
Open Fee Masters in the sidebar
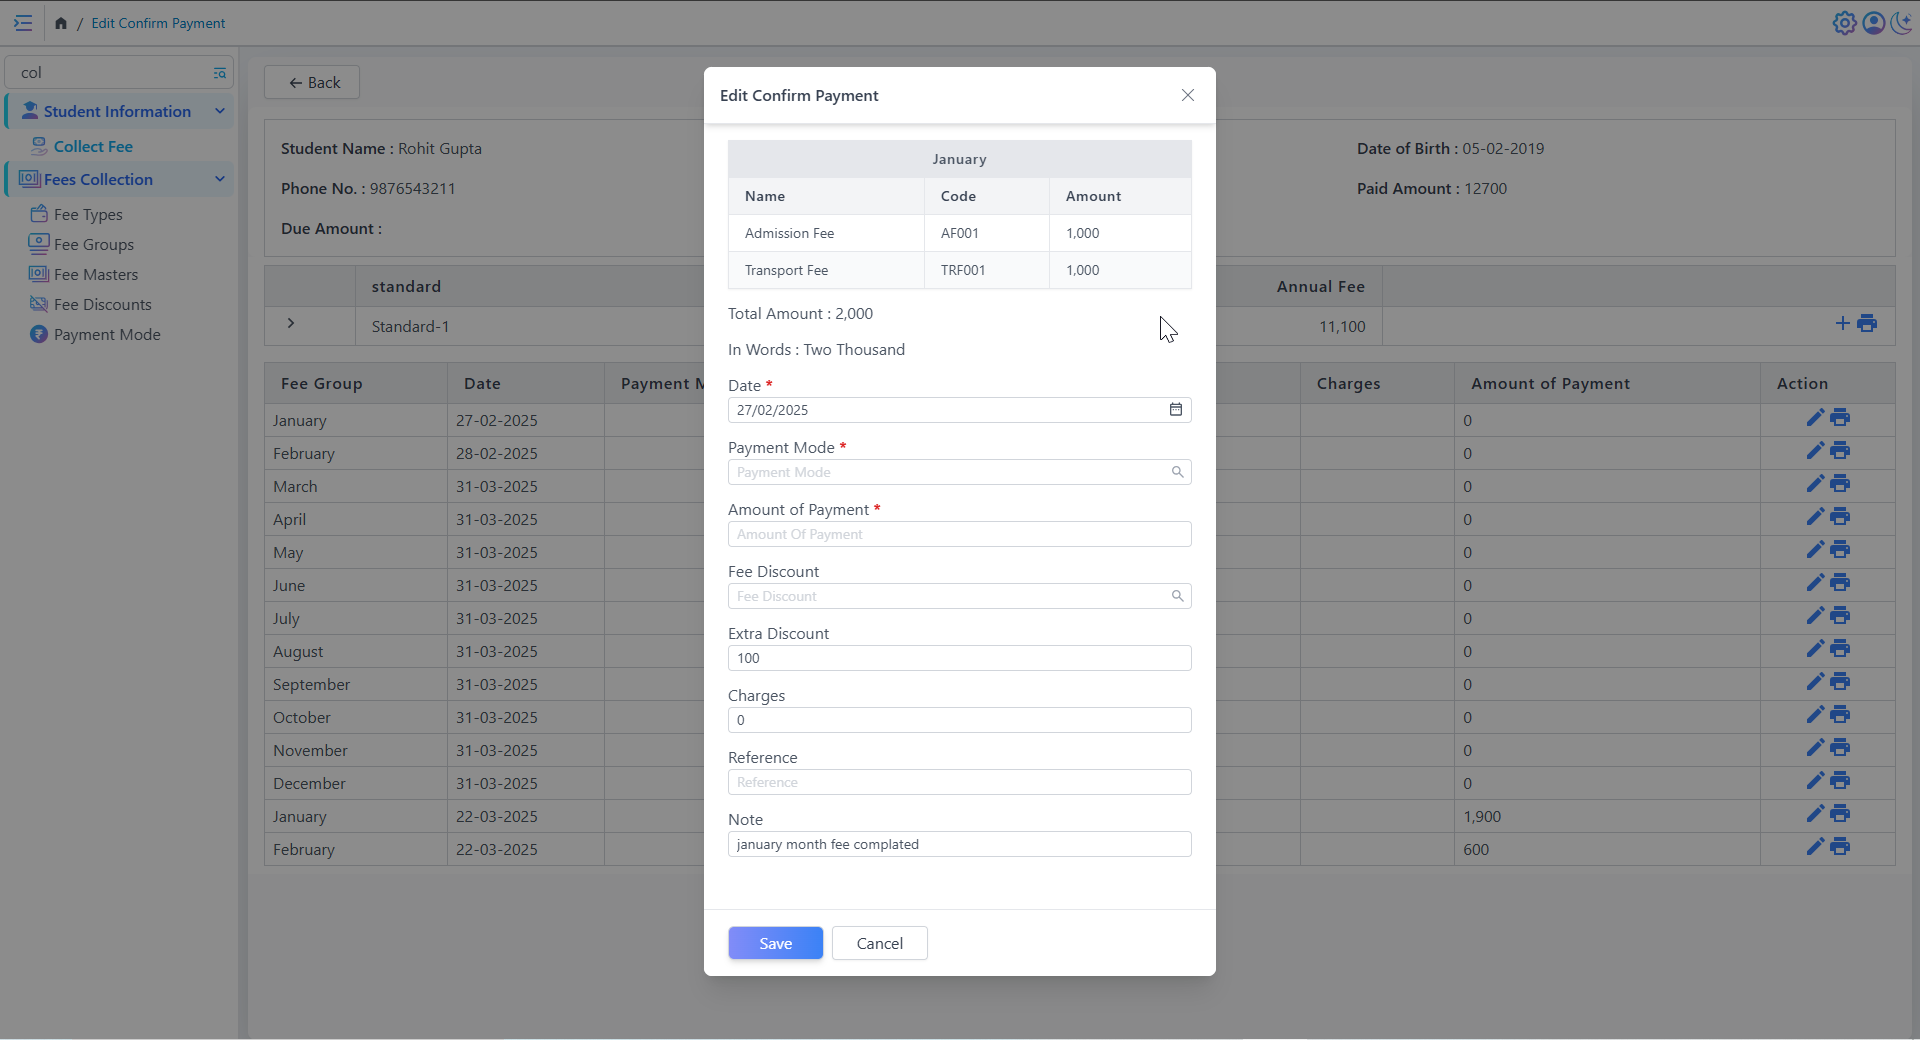(x=96, y=274)
